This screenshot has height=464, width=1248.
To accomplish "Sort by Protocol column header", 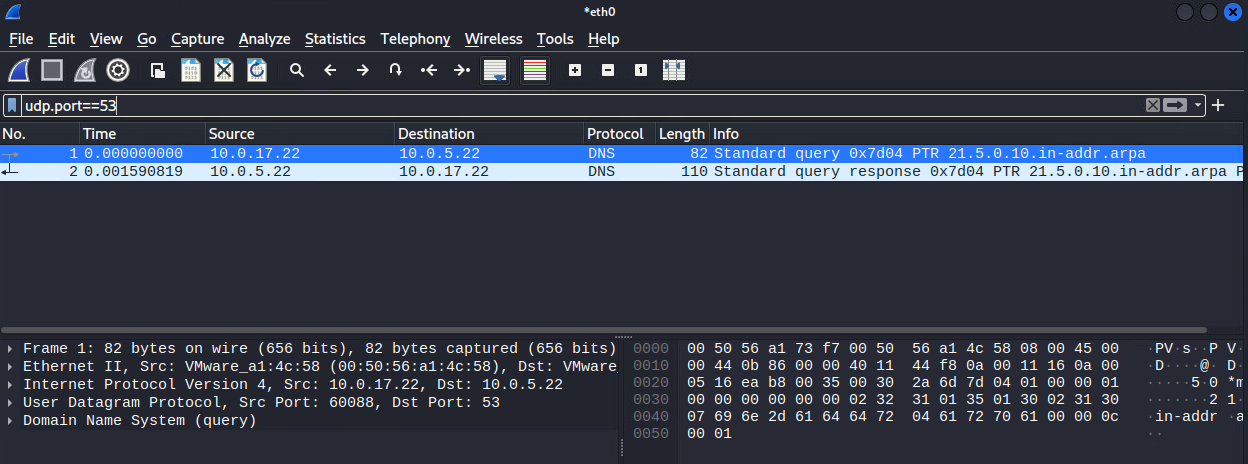I will click(x=619, y=134).
